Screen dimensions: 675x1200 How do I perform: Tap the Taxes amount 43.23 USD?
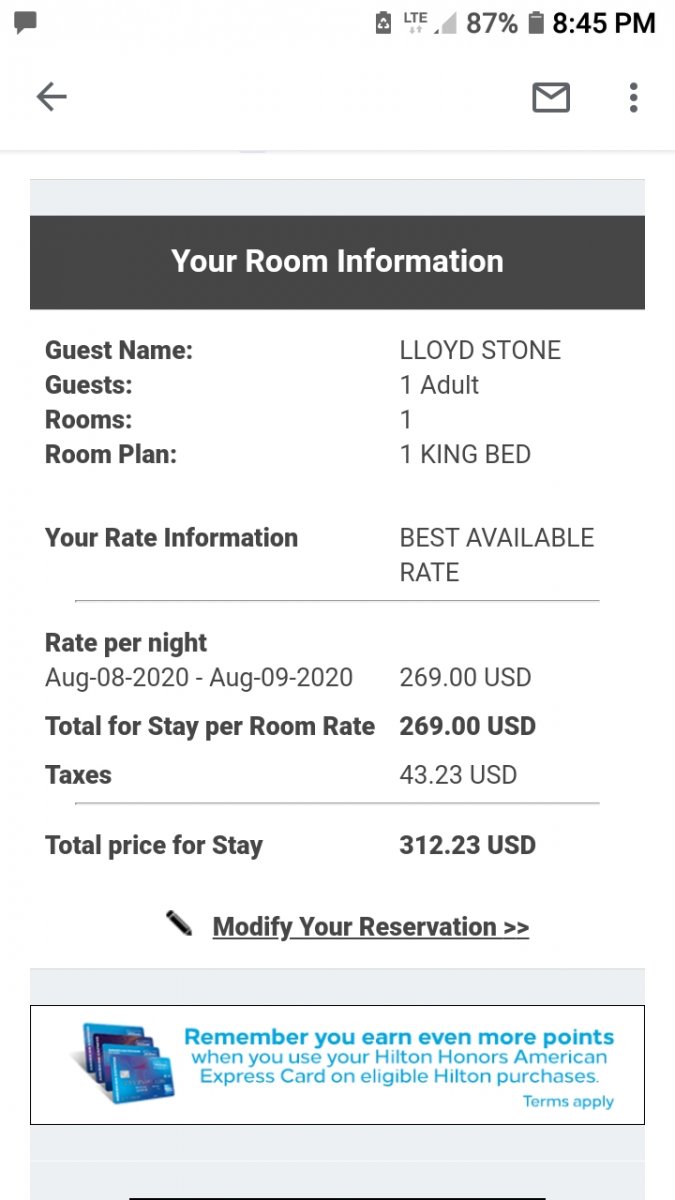coord(458,775)
